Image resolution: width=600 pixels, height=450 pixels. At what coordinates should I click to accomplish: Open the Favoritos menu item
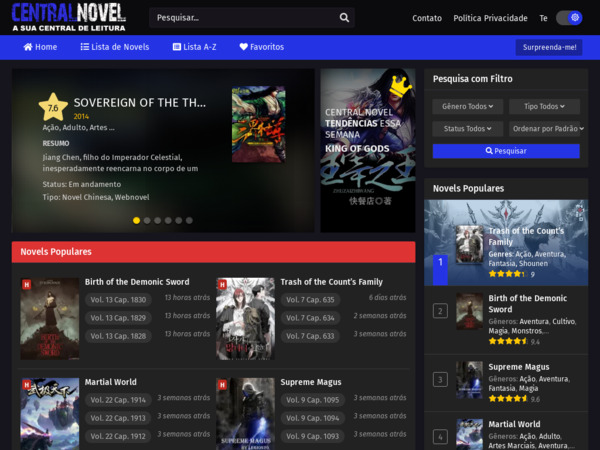pyautogui.click(x=262, y=47)
